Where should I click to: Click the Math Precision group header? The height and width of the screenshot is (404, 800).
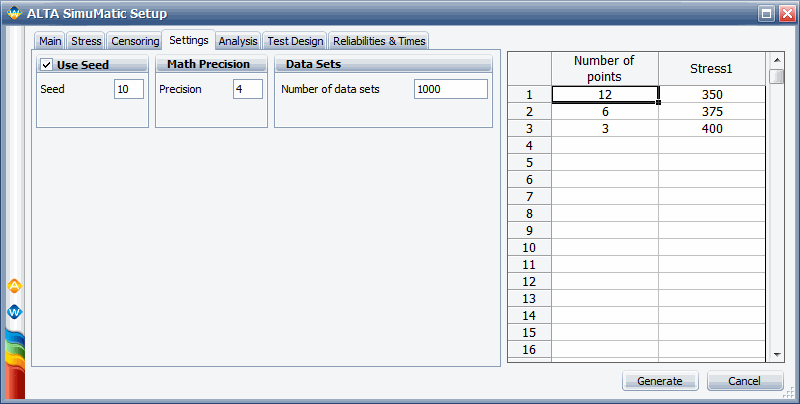click(211, 64)
